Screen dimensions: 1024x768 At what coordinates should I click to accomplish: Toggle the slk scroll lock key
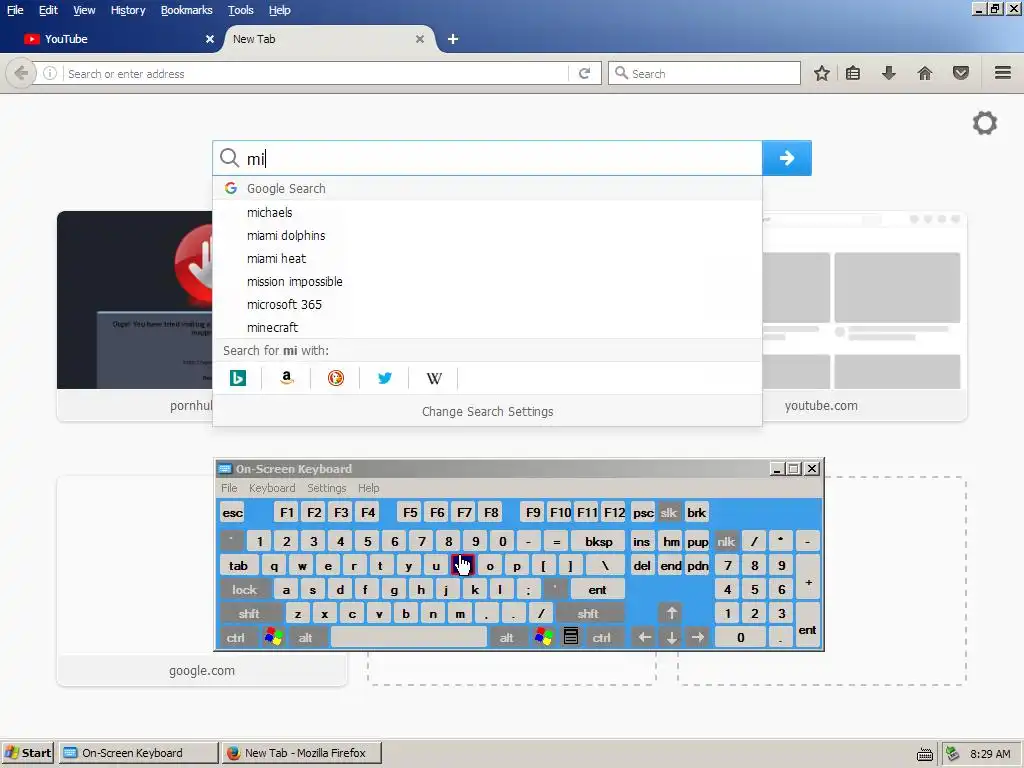pyautogui.click(x=669, y=513)
